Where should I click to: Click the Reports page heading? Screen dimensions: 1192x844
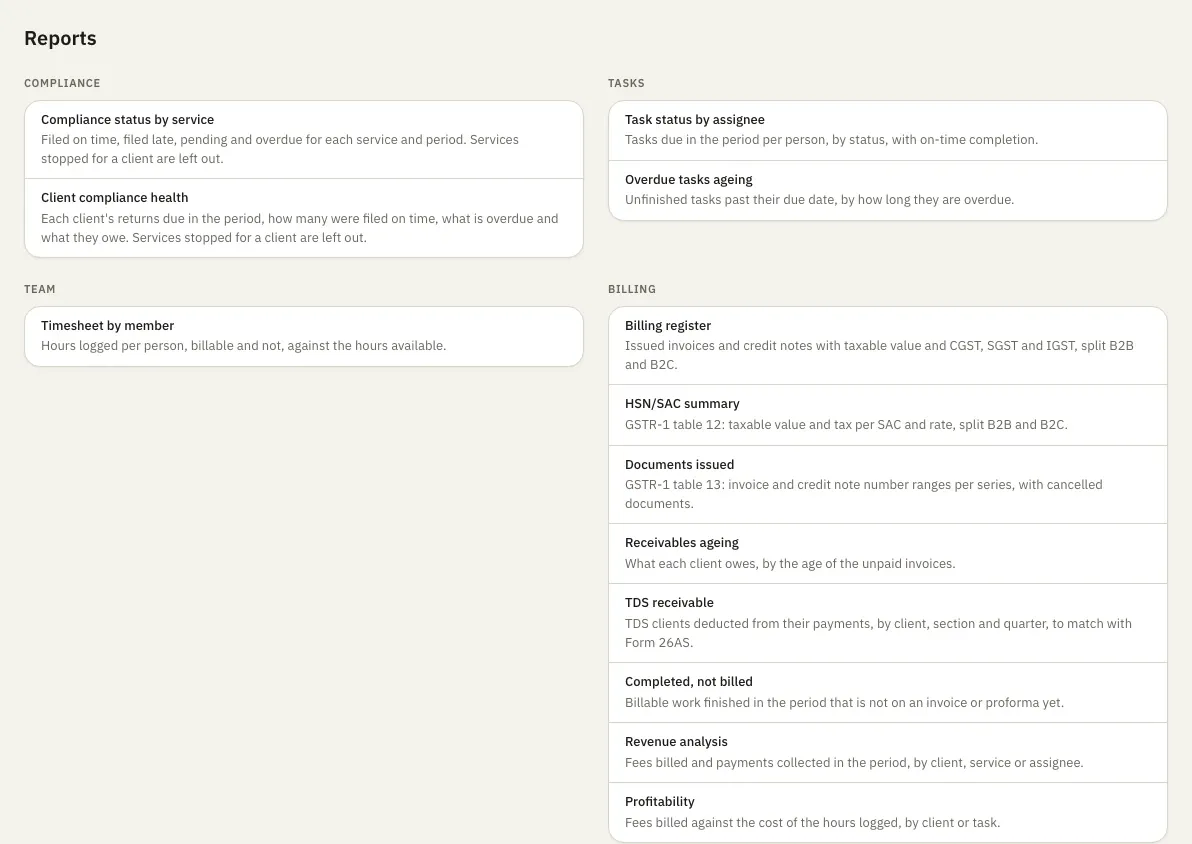point(60,38)
